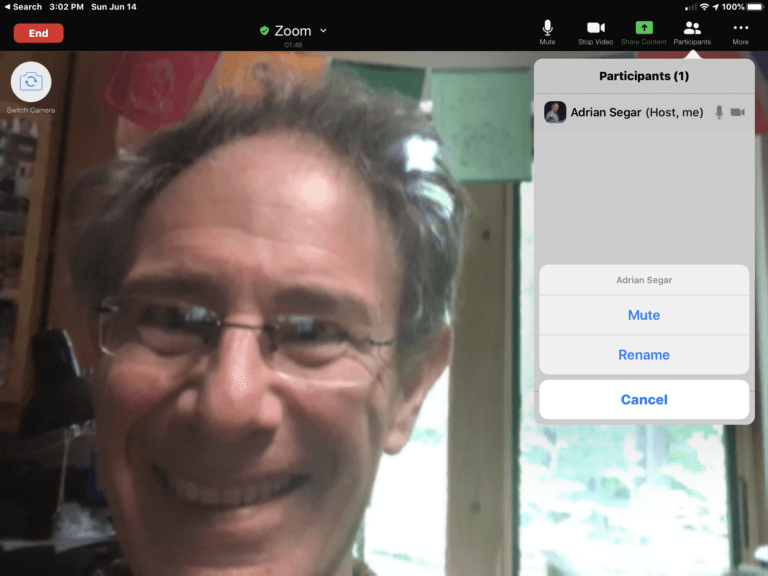Screen dimensions: 768x576
Task: Open the More options ellipsis
Action: pos(740,27)
